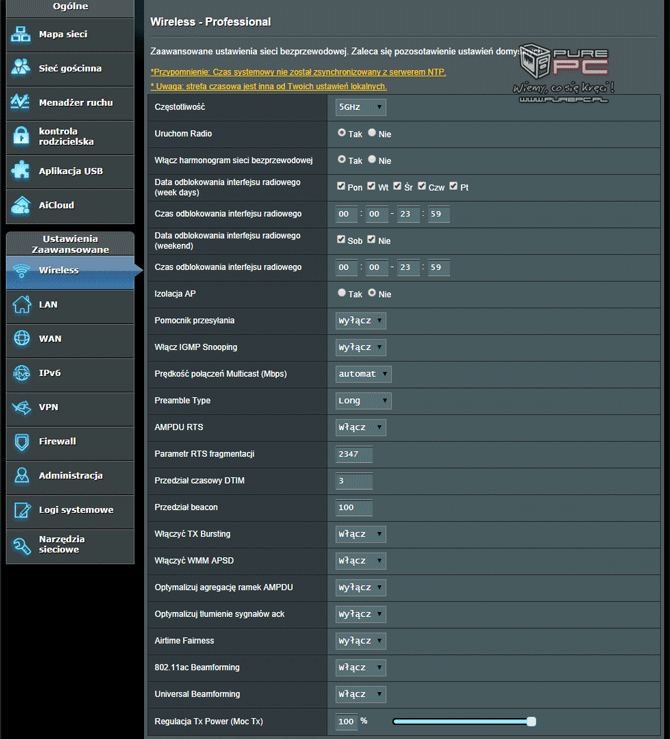Open the Preamble Type dropdown
670x739 pixels.
(x=363, y=401)
